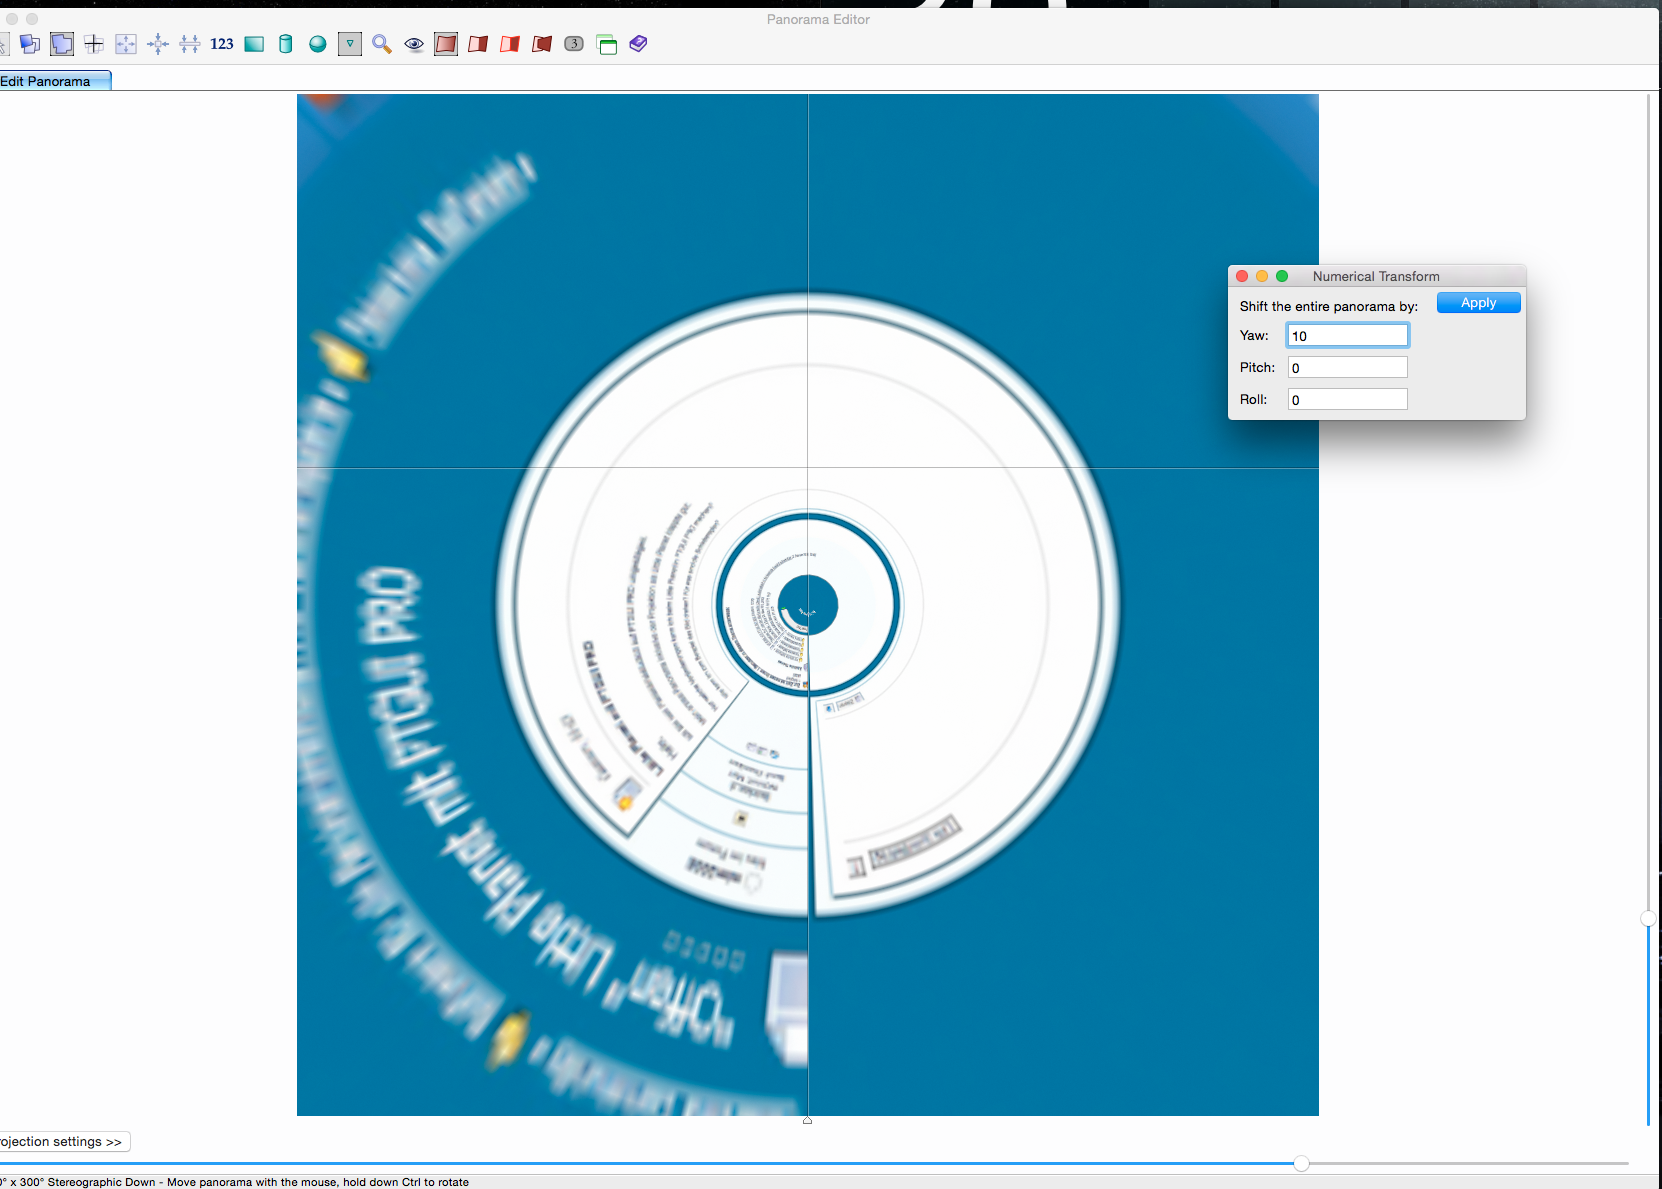Click the Set center point crosshair icon
The width and height of the screenshot is (1662, 1189).
pyautogui.click(x=94, y=44)
